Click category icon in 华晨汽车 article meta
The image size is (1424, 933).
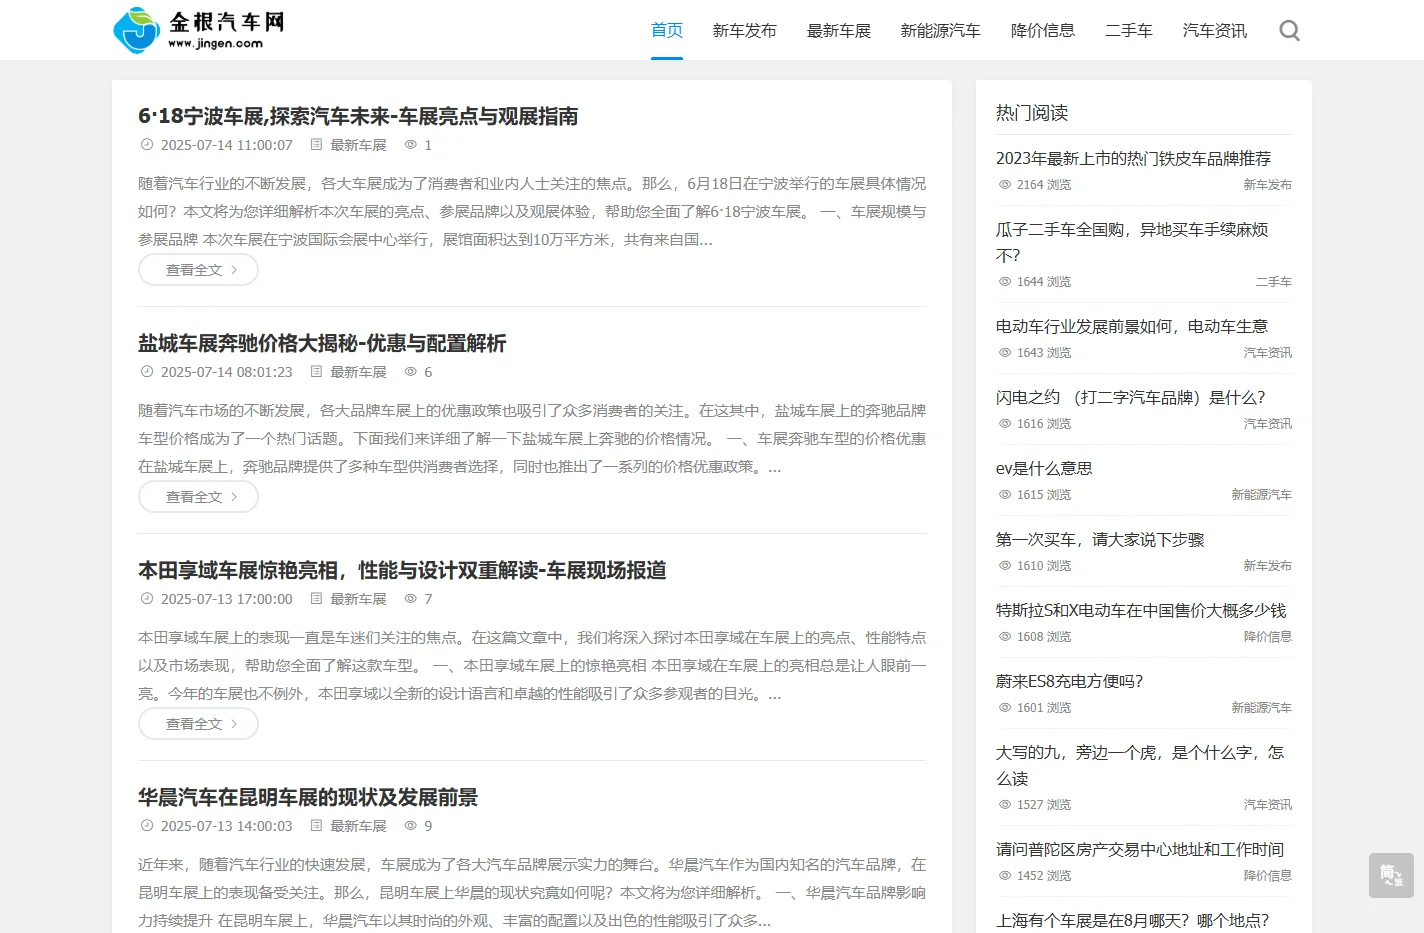tap(317, 826)
